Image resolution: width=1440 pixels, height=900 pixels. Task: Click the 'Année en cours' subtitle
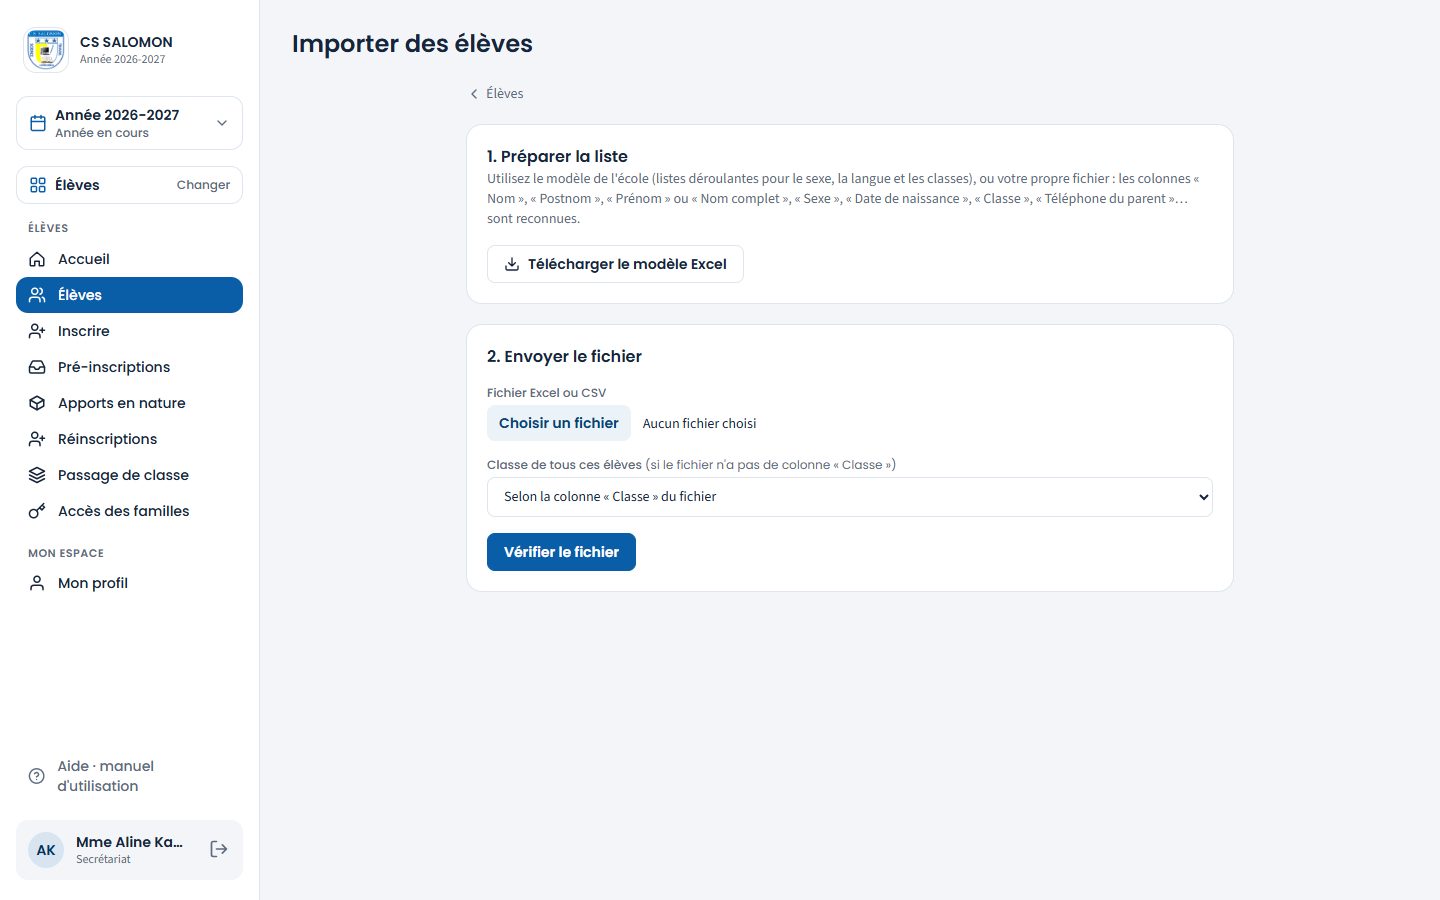click(x=102, y=133)
